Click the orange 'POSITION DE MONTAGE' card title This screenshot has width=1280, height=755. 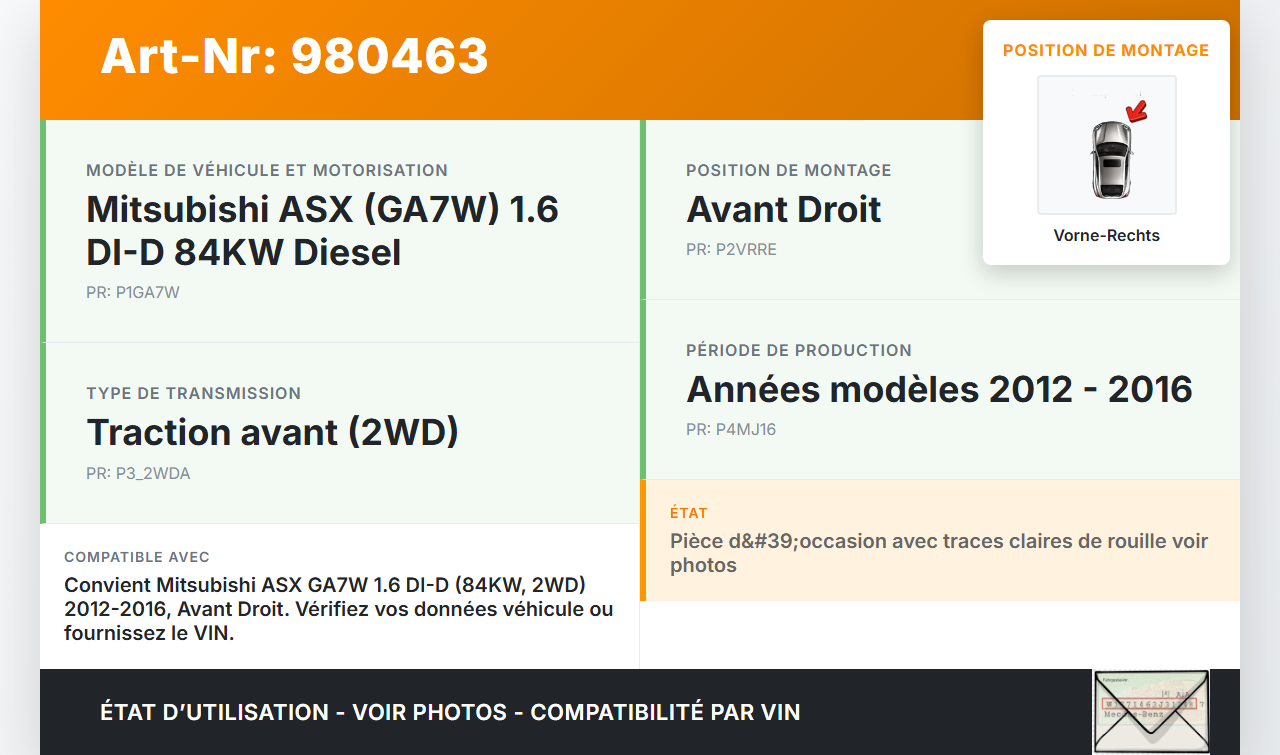[1106, 50]
